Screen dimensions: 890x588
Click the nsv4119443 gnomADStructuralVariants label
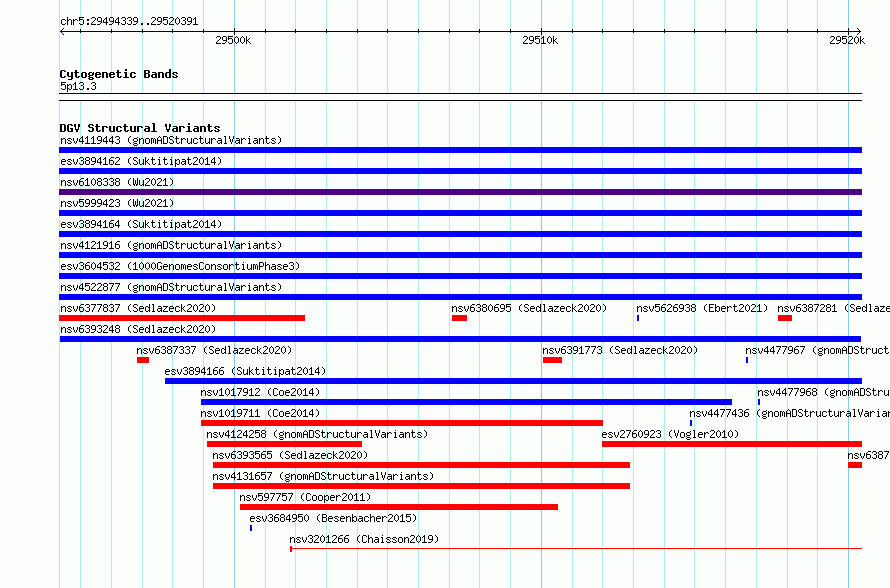pos(171,140)
